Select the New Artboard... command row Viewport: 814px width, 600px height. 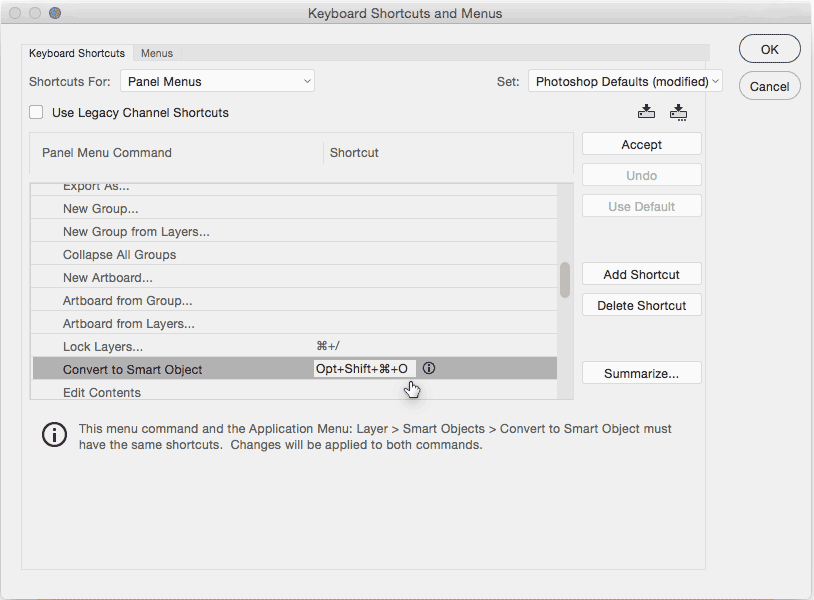tap(294, 277)
